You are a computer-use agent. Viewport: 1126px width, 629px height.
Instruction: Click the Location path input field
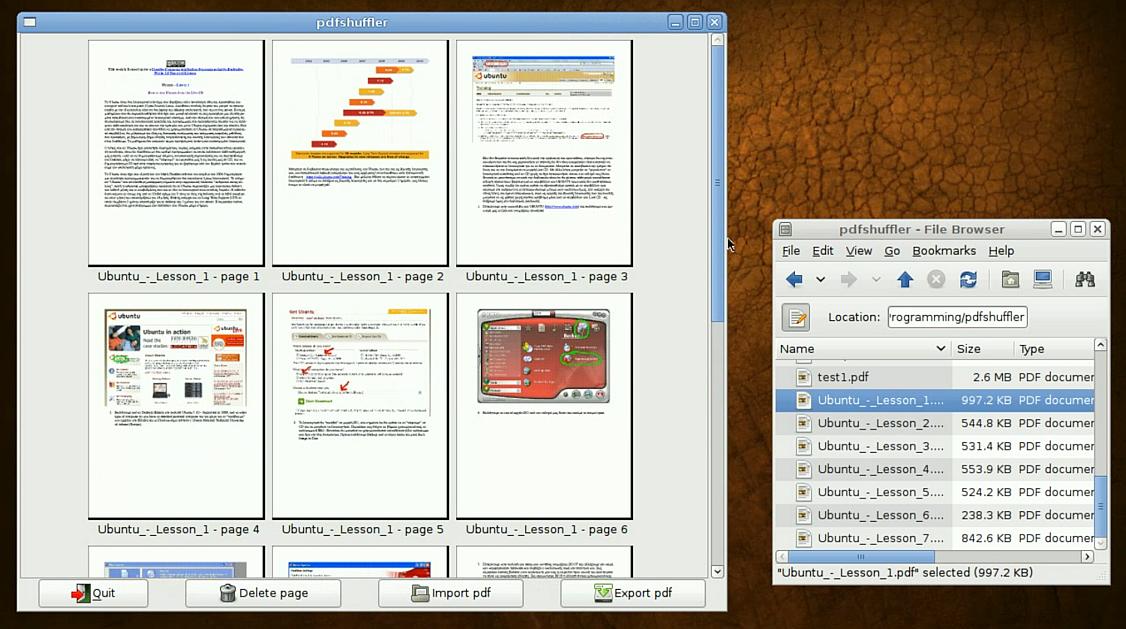click(x=957, y=317)
